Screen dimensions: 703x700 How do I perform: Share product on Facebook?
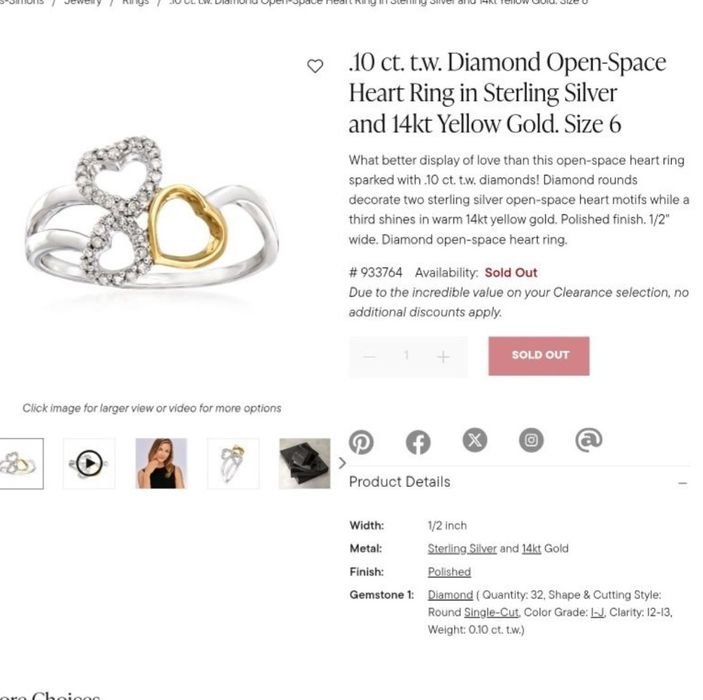tap(418, 442)
